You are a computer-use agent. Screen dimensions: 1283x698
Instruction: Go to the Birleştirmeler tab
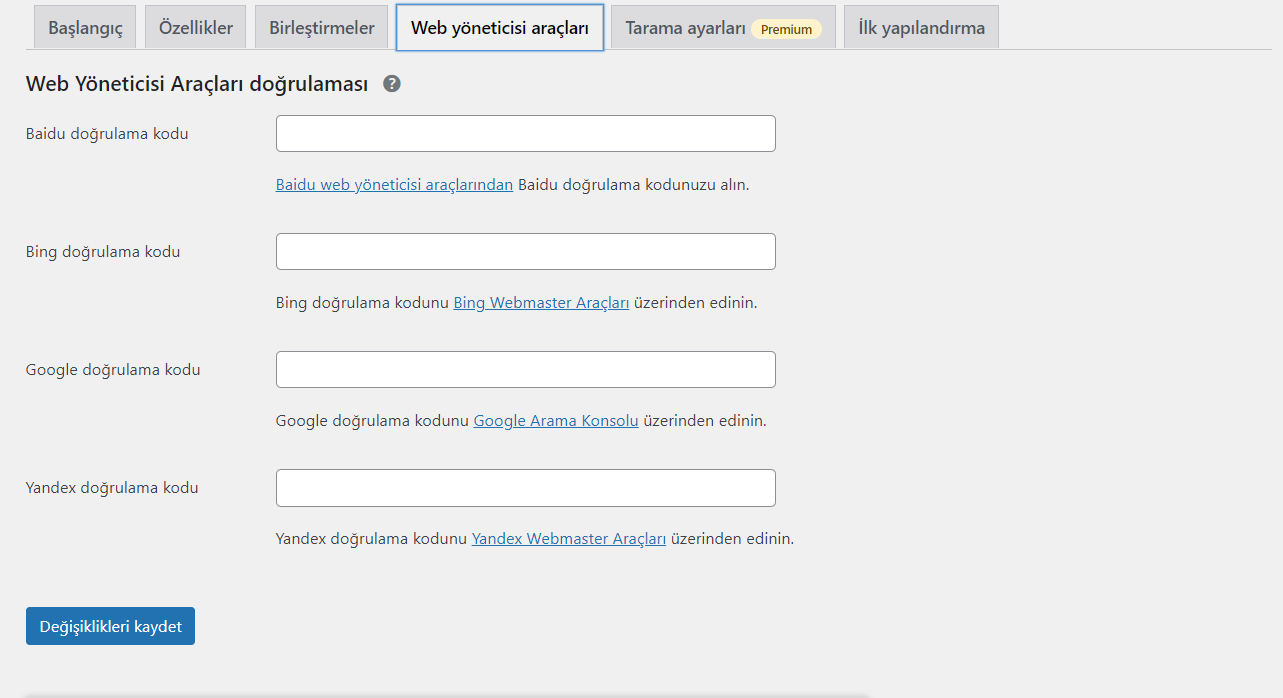(x=321, y=28)
